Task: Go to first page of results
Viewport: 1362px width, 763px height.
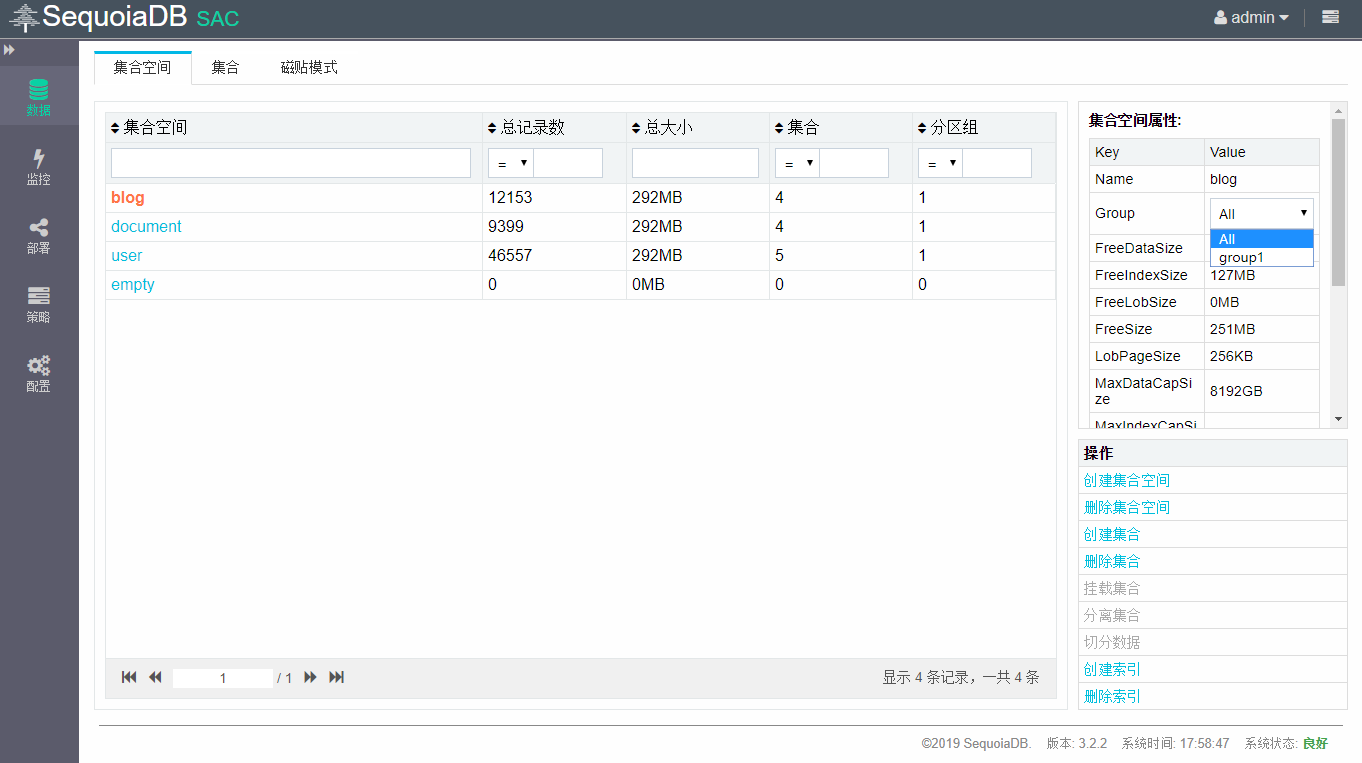Action: (129, 677)
